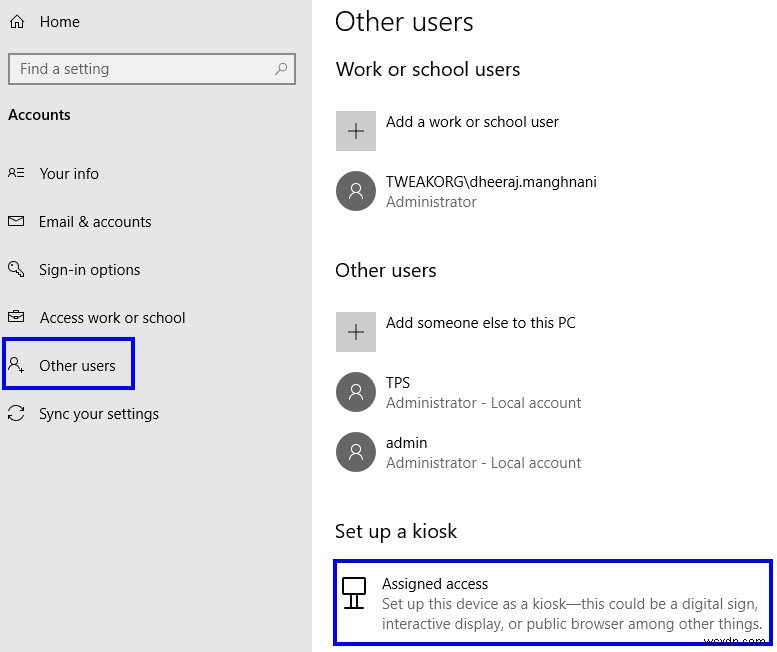Select the TPS local account

(398, 383)
